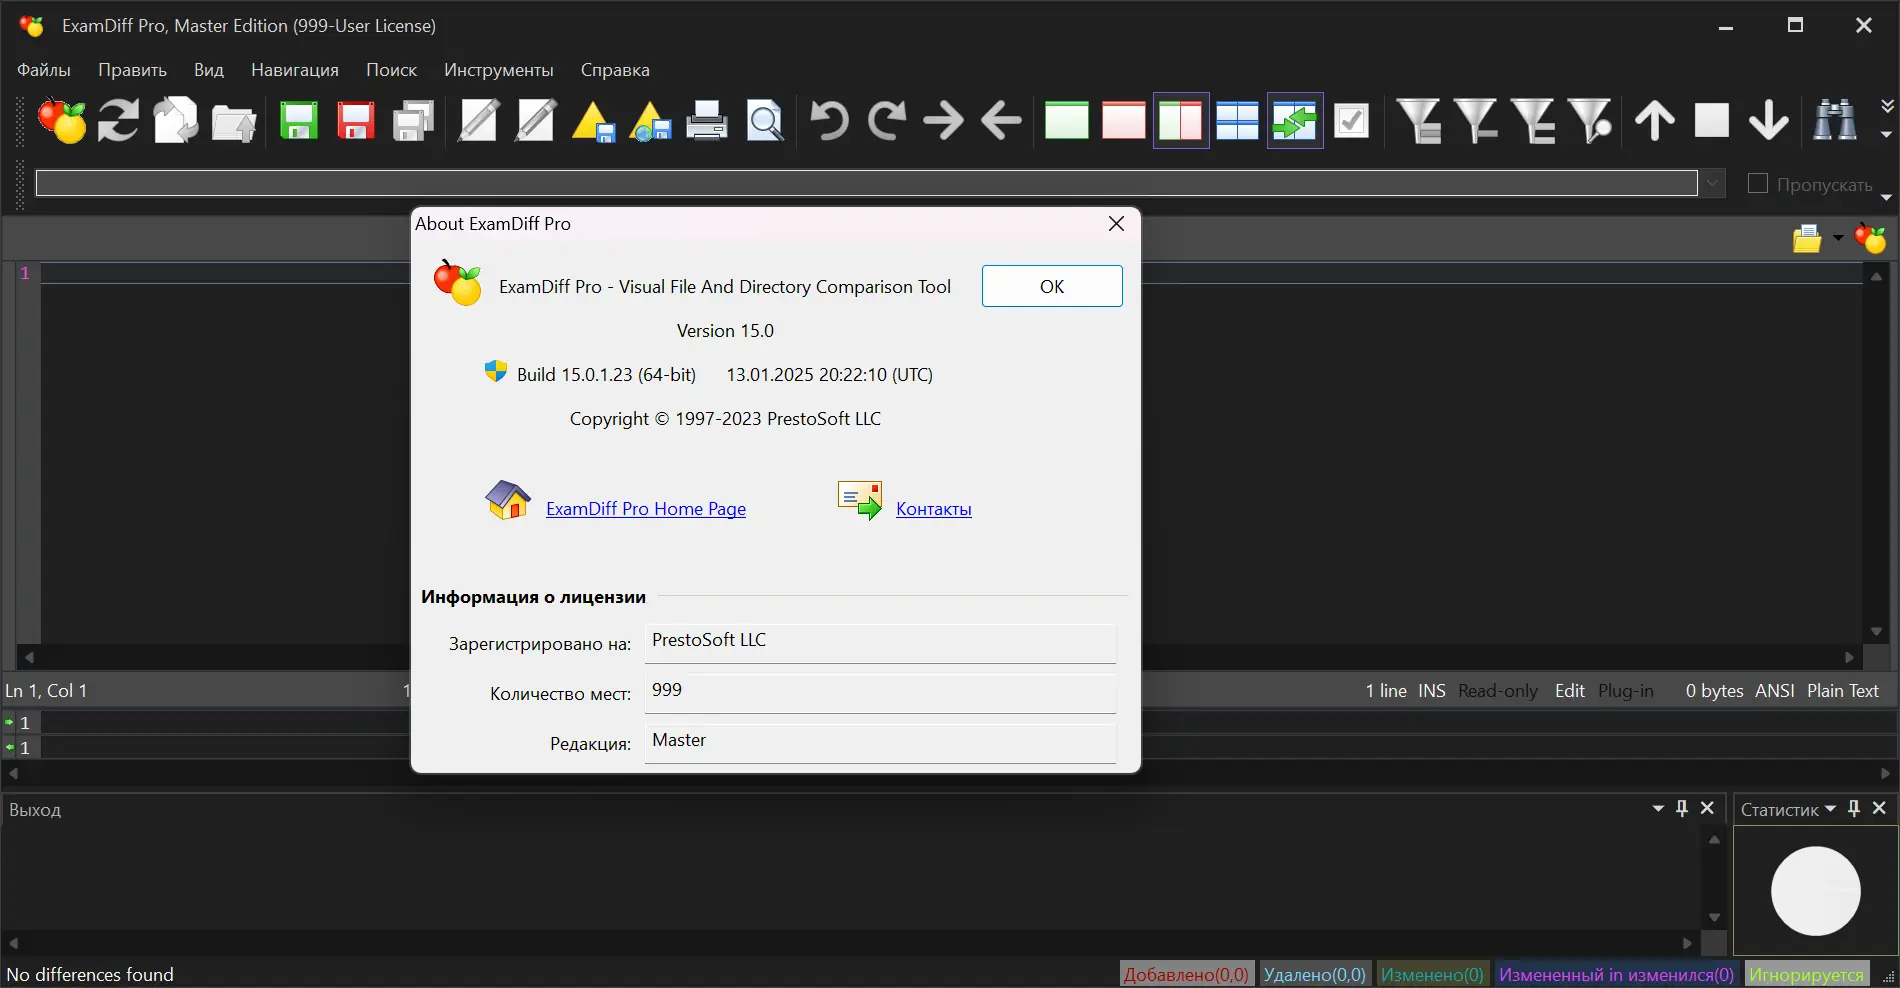Screen dimensions: 1900x988
Task: Show only the red second-file pane
Action: point(1124,121)
